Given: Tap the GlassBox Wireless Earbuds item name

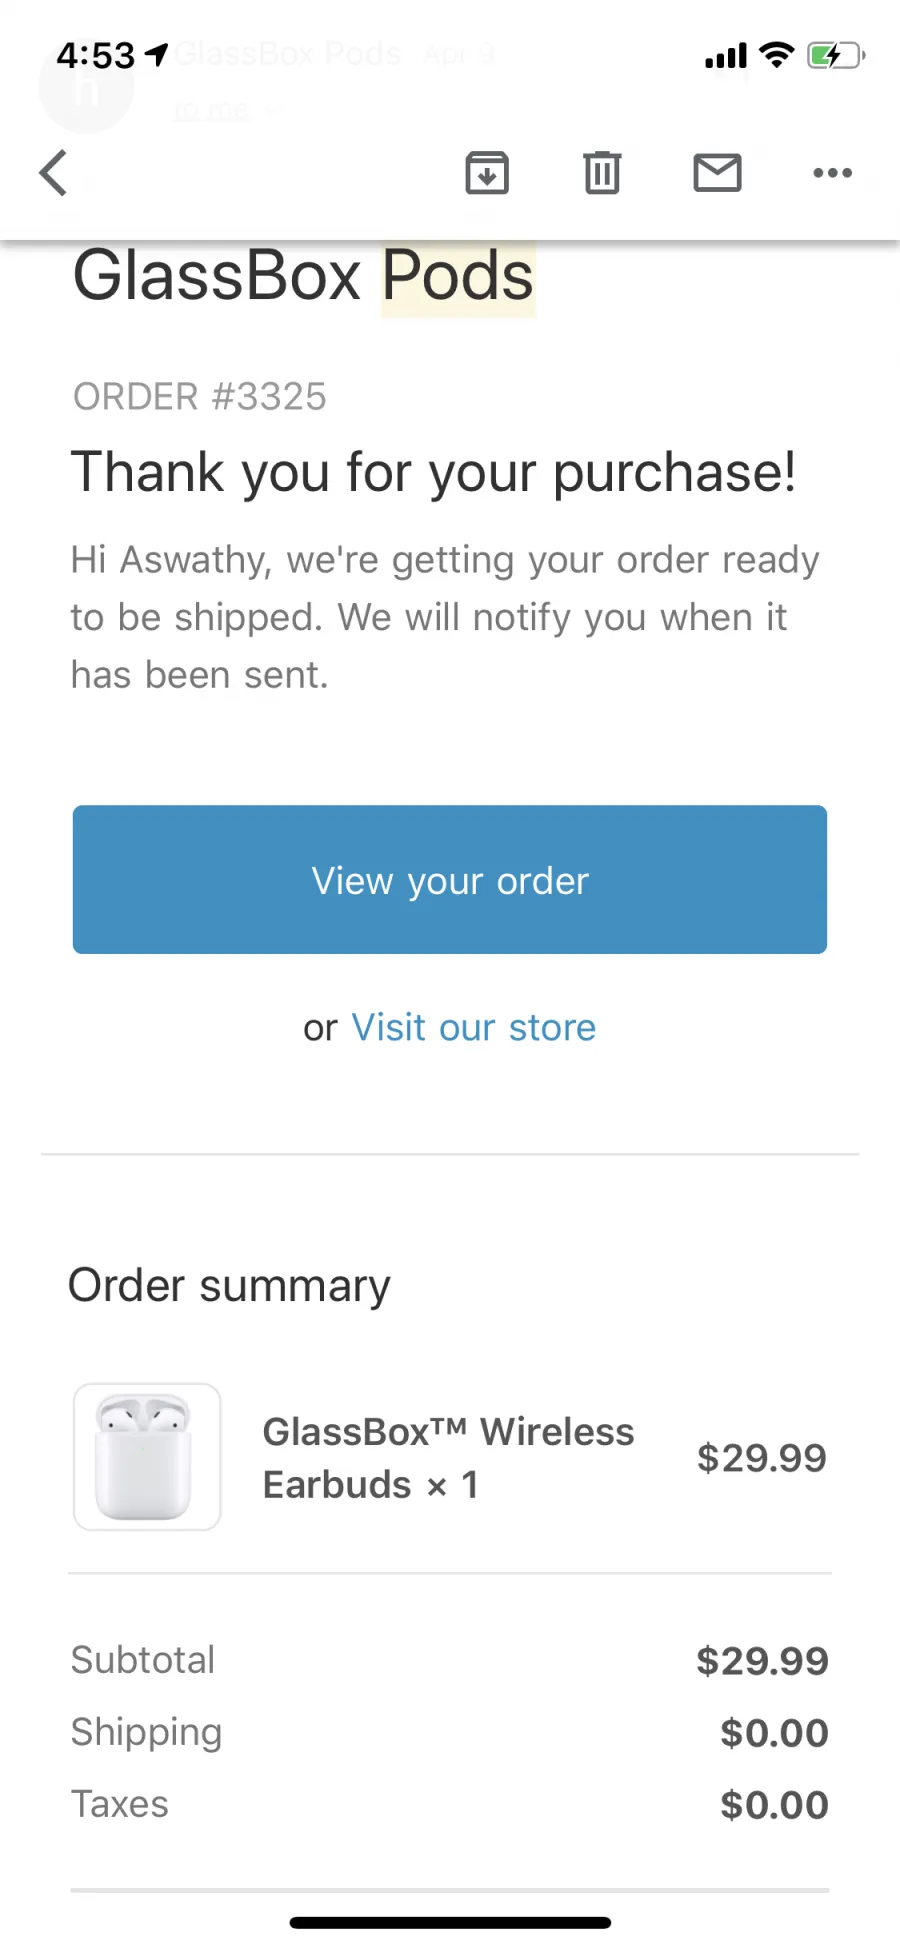Looking at the screenshot, I should click(x=448, y=1458).
